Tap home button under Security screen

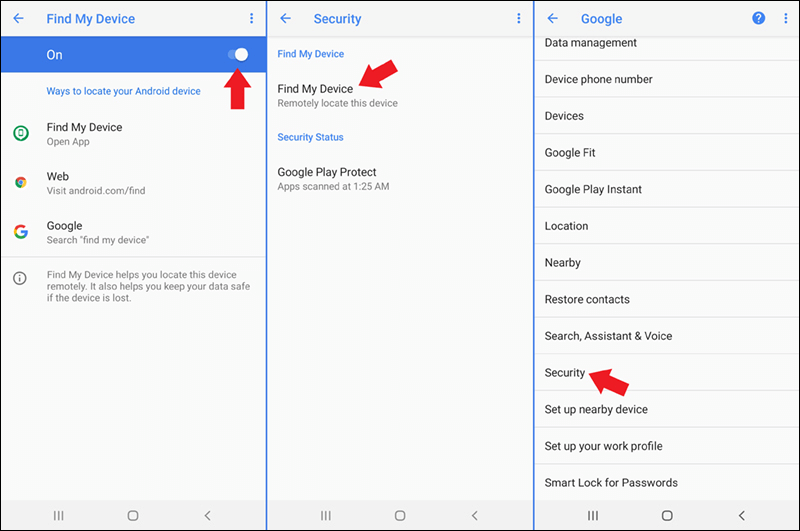[x=400, y=516]
